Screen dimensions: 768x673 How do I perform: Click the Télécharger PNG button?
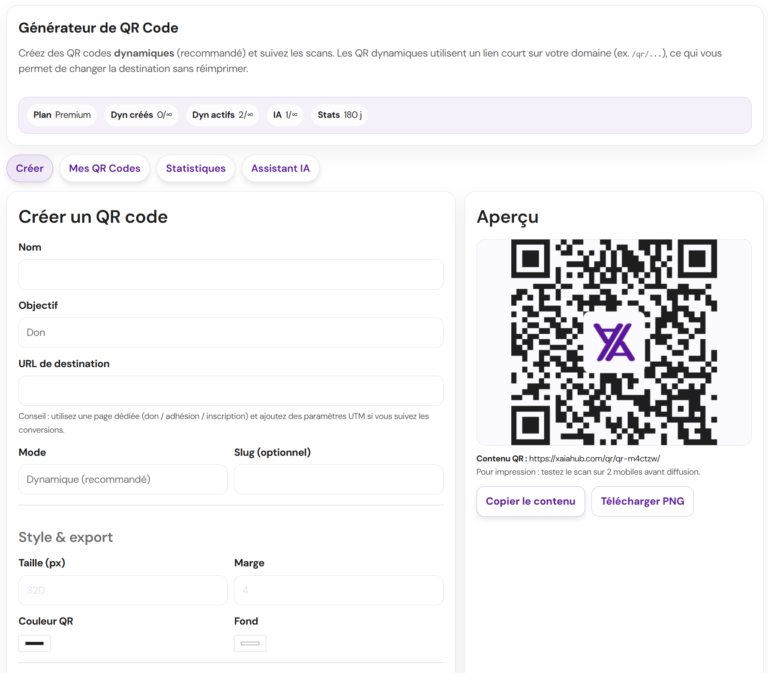[642, 501]
